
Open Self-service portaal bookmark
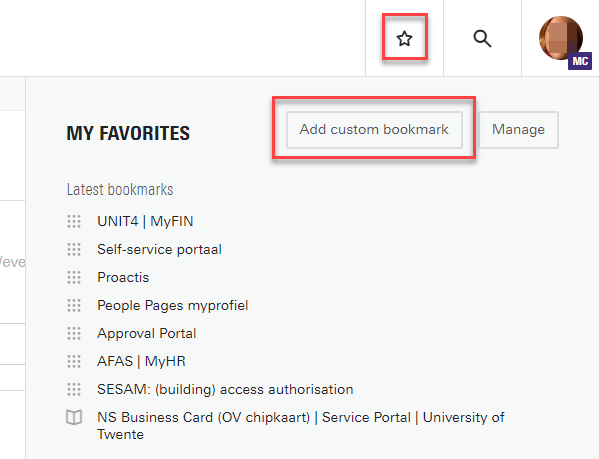(159, 249)
